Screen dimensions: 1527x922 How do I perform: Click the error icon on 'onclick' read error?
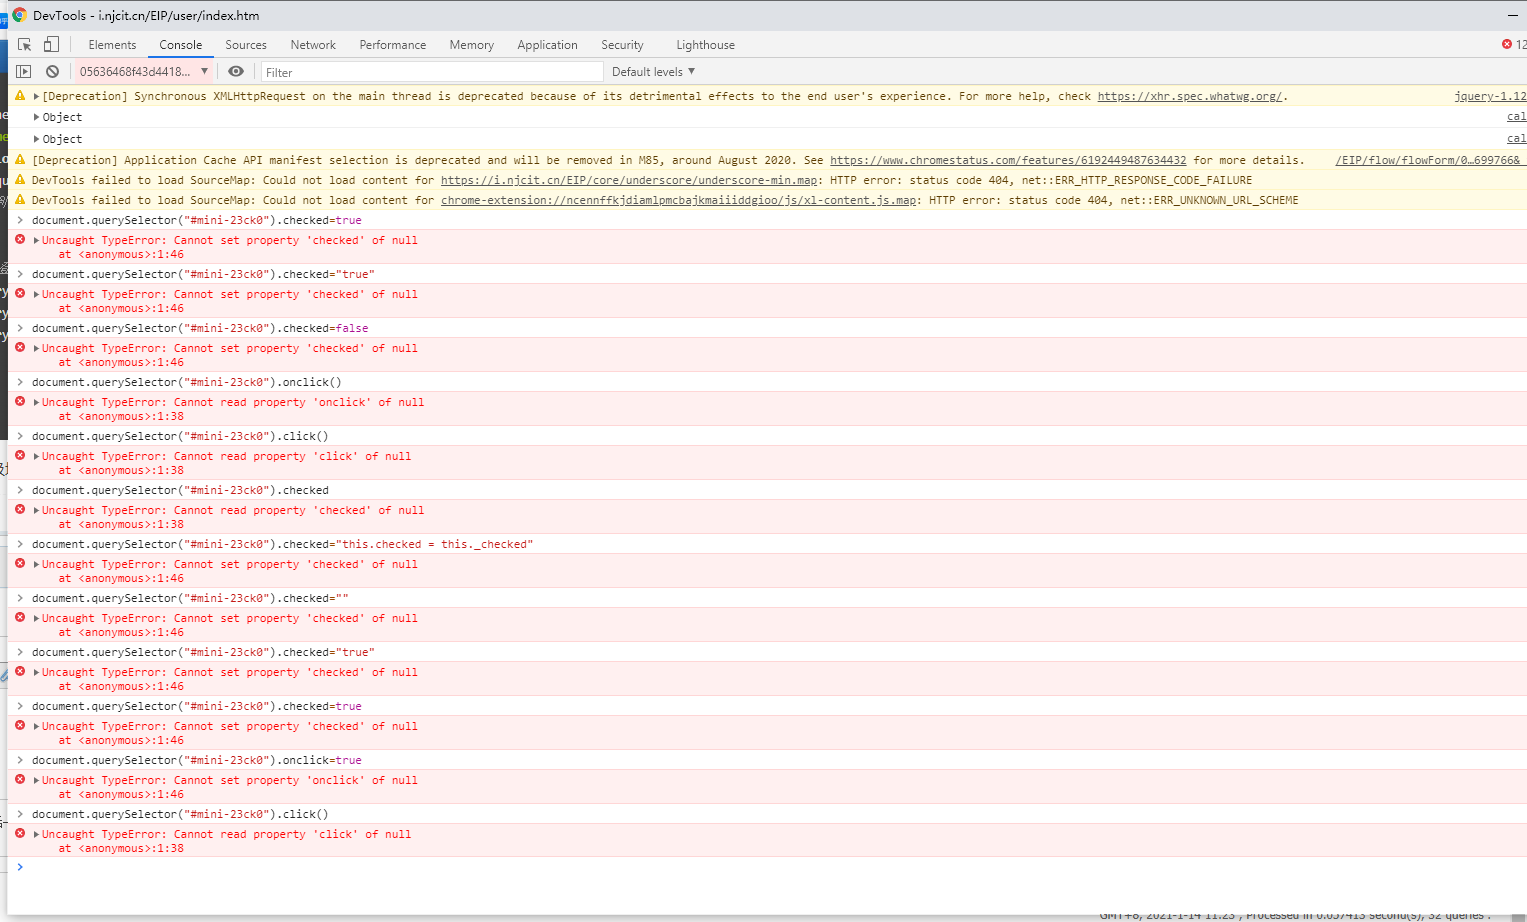tap(20, 401)
